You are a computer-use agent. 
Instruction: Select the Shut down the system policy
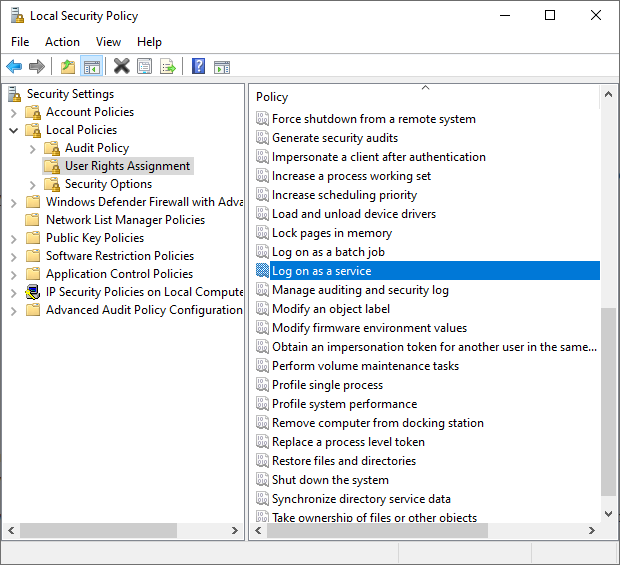pos(330,480)
